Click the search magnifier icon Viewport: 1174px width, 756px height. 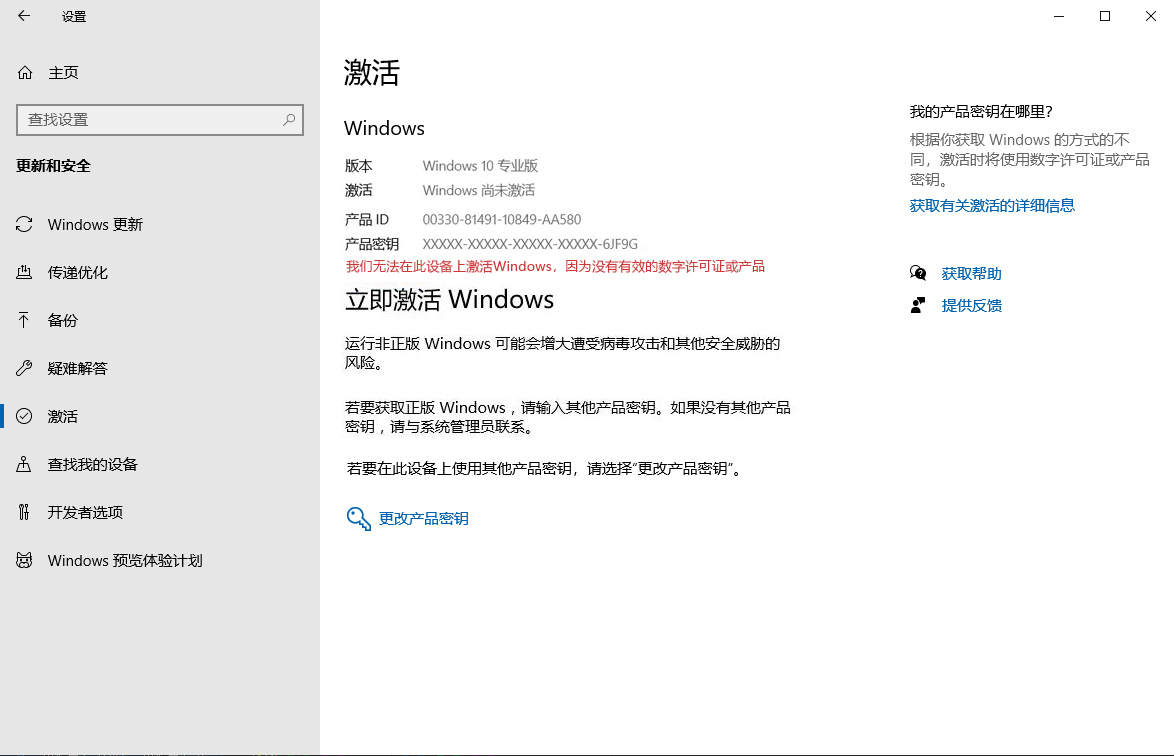(x=289, y=120)
